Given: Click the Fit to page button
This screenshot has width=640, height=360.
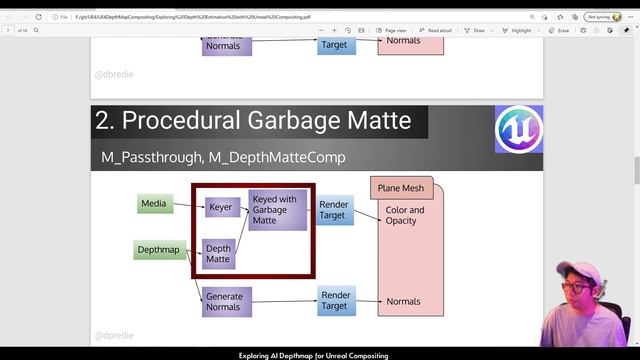Looking at the screenshot, I should pyautogui.click(x=361, y=30).
